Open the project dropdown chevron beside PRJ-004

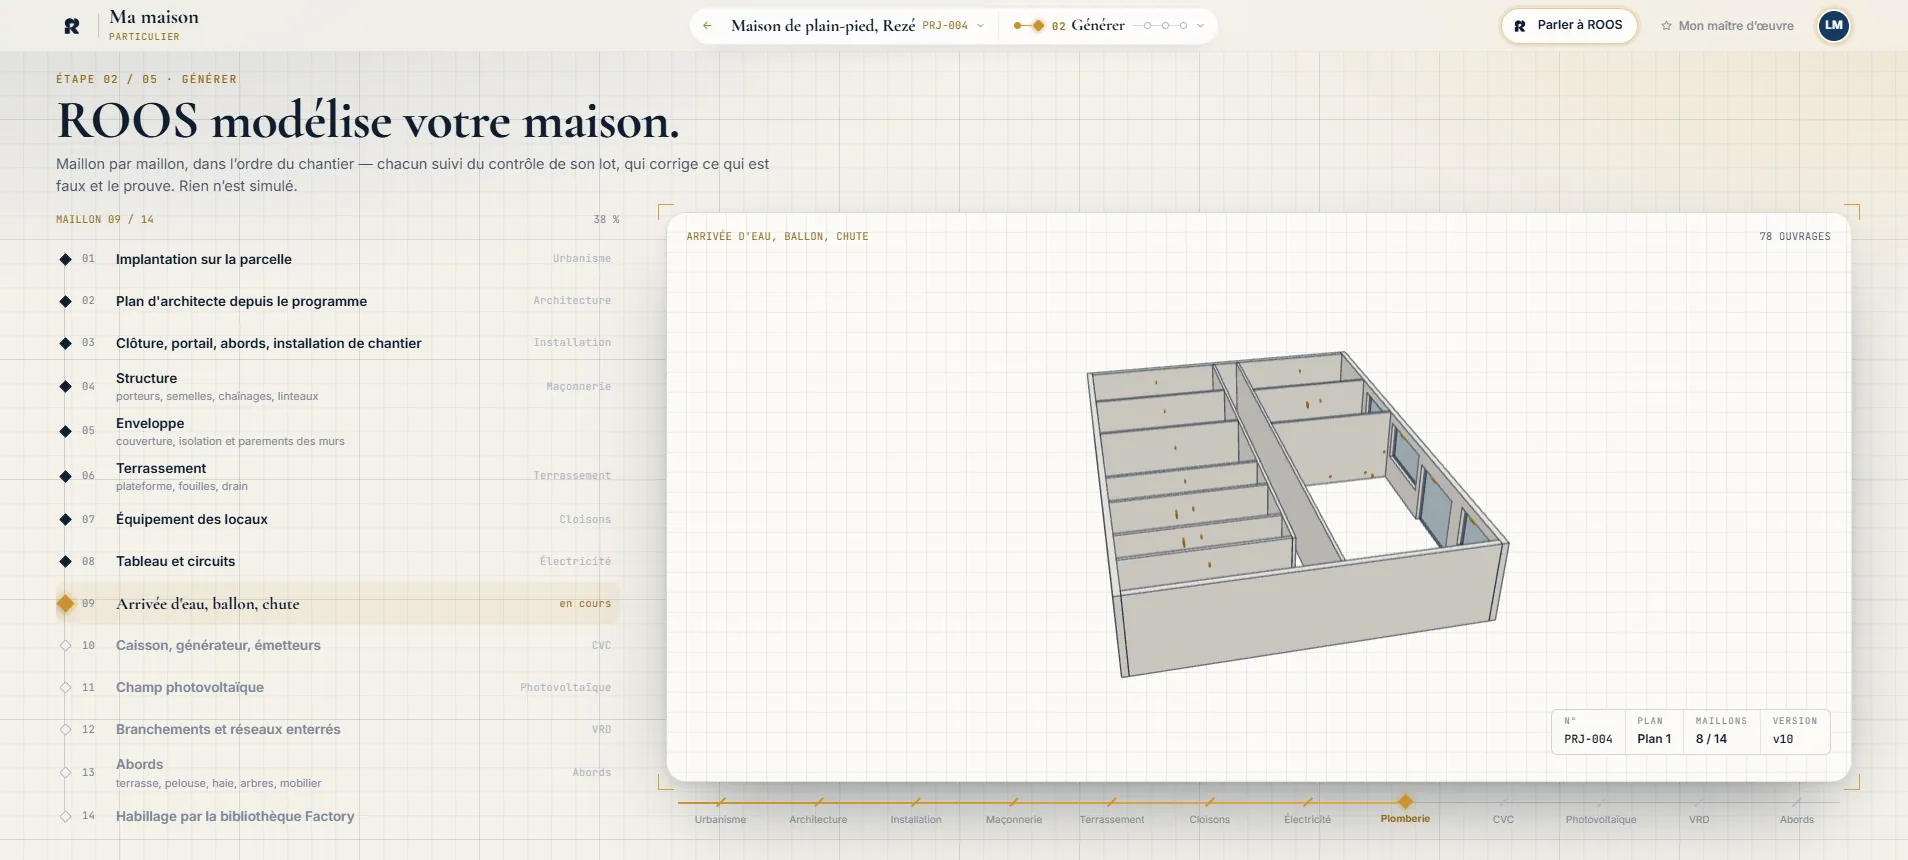980,26
